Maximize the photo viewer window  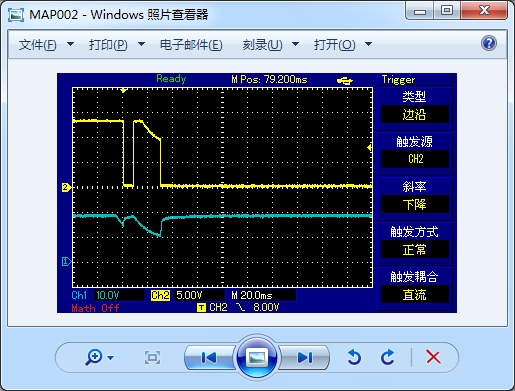click(x=447, y=11)
